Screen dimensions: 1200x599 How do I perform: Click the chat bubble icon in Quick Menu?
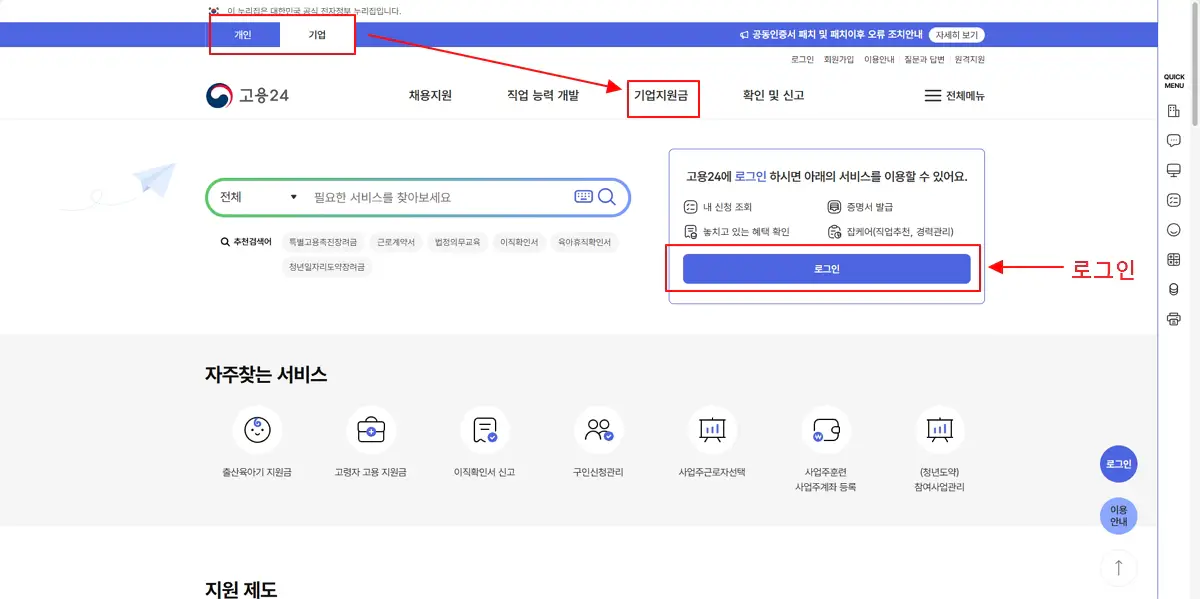pyautogui.click(x=1174, y=141)
